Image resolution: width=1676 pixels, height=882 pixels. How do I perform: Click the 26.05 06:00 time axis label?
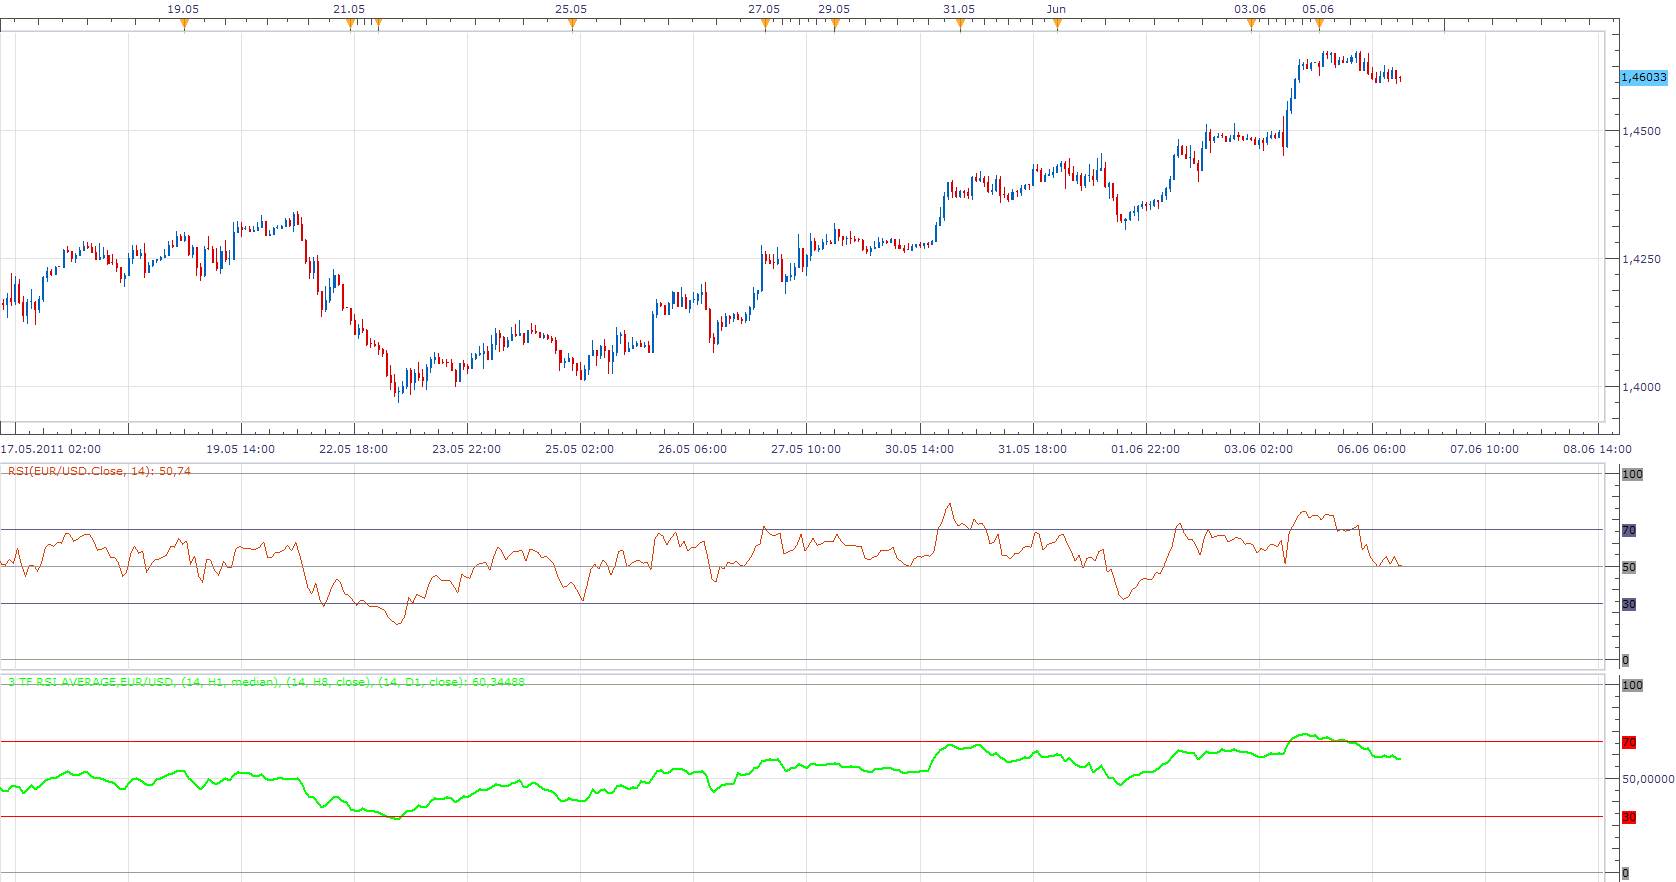(x=692, y=449)
